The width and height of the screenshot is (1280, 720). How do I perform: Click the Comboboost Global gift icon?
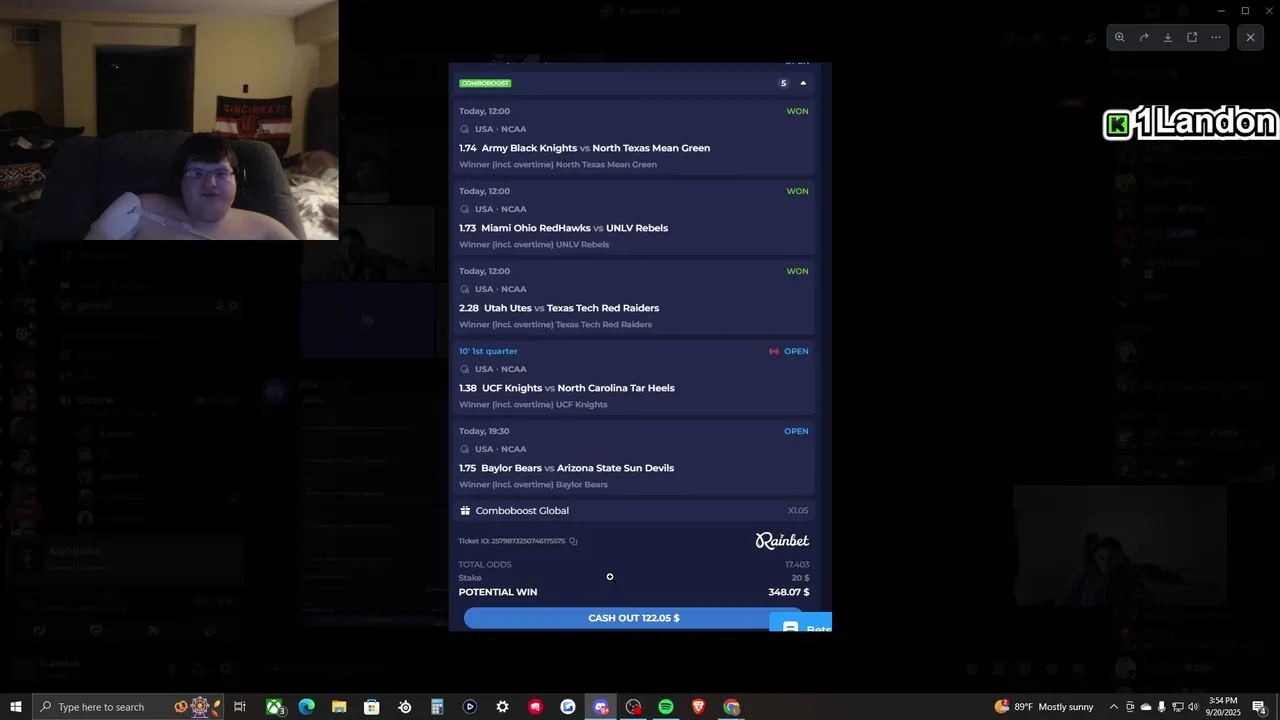coord(465,510)
